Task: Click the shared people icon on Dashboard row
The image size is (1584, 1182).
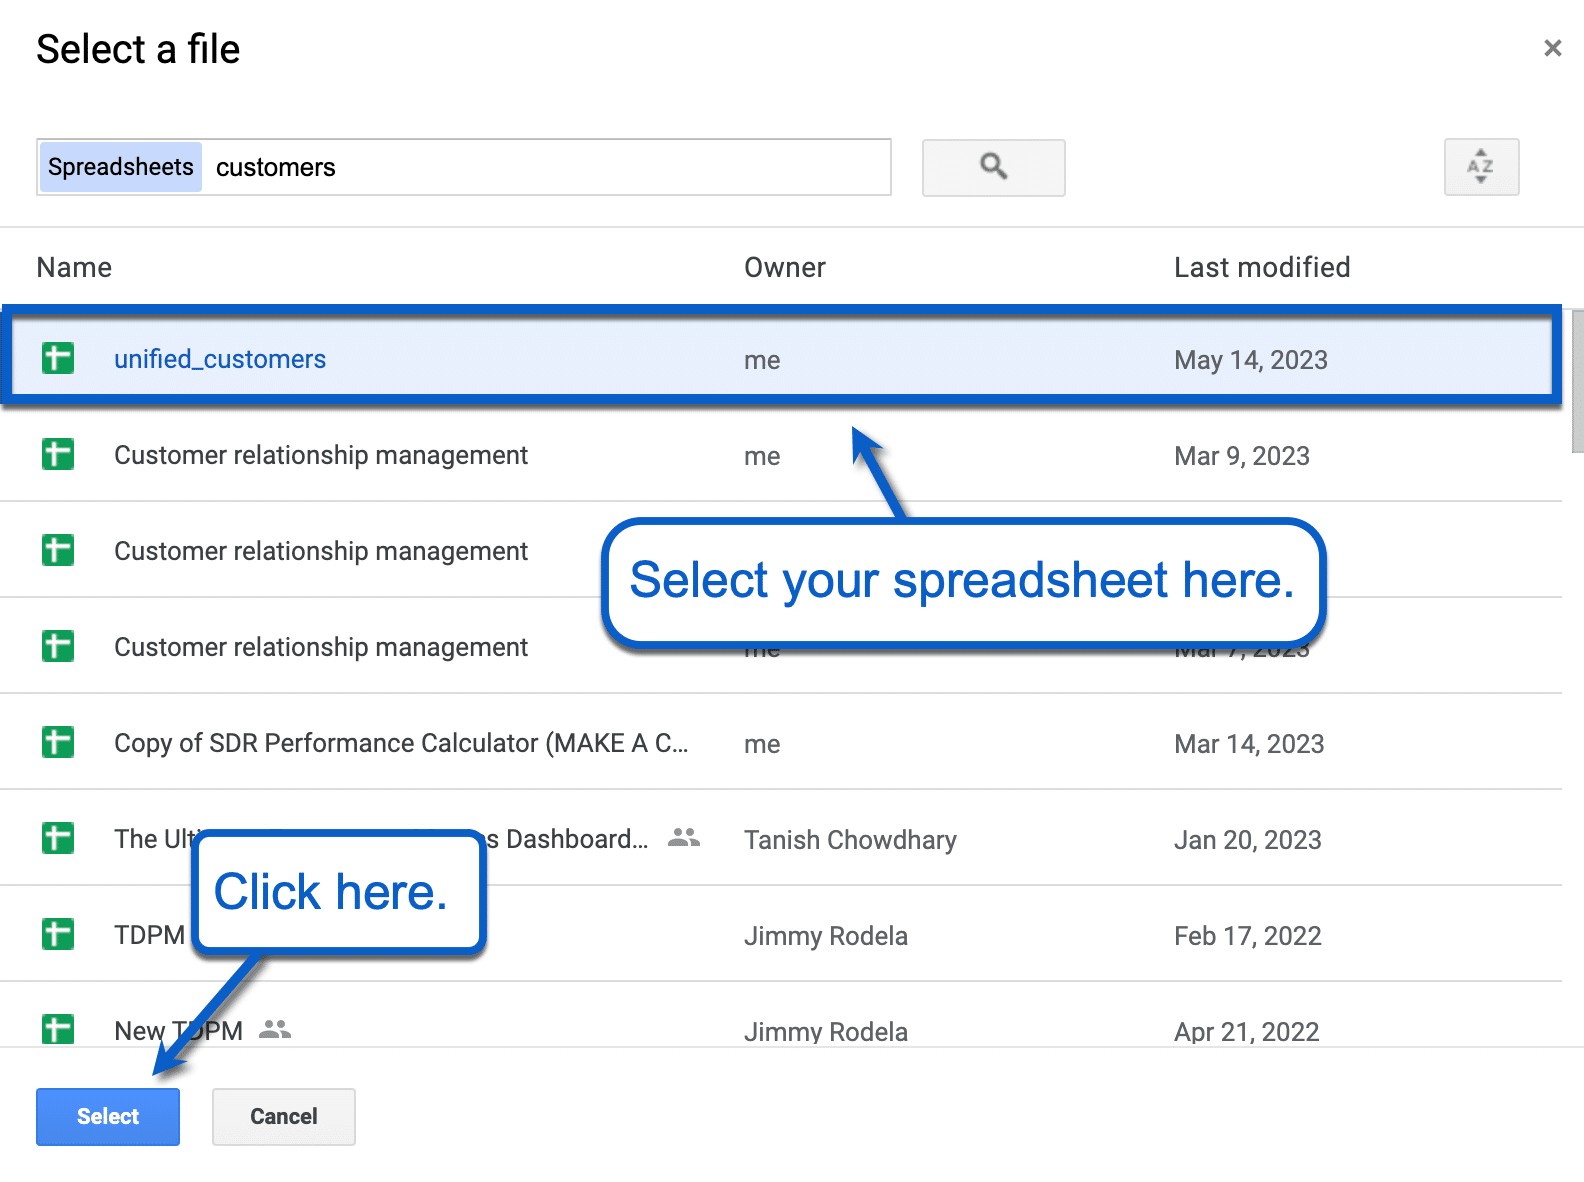Action: pyautogui.click(x=684, y=838)
